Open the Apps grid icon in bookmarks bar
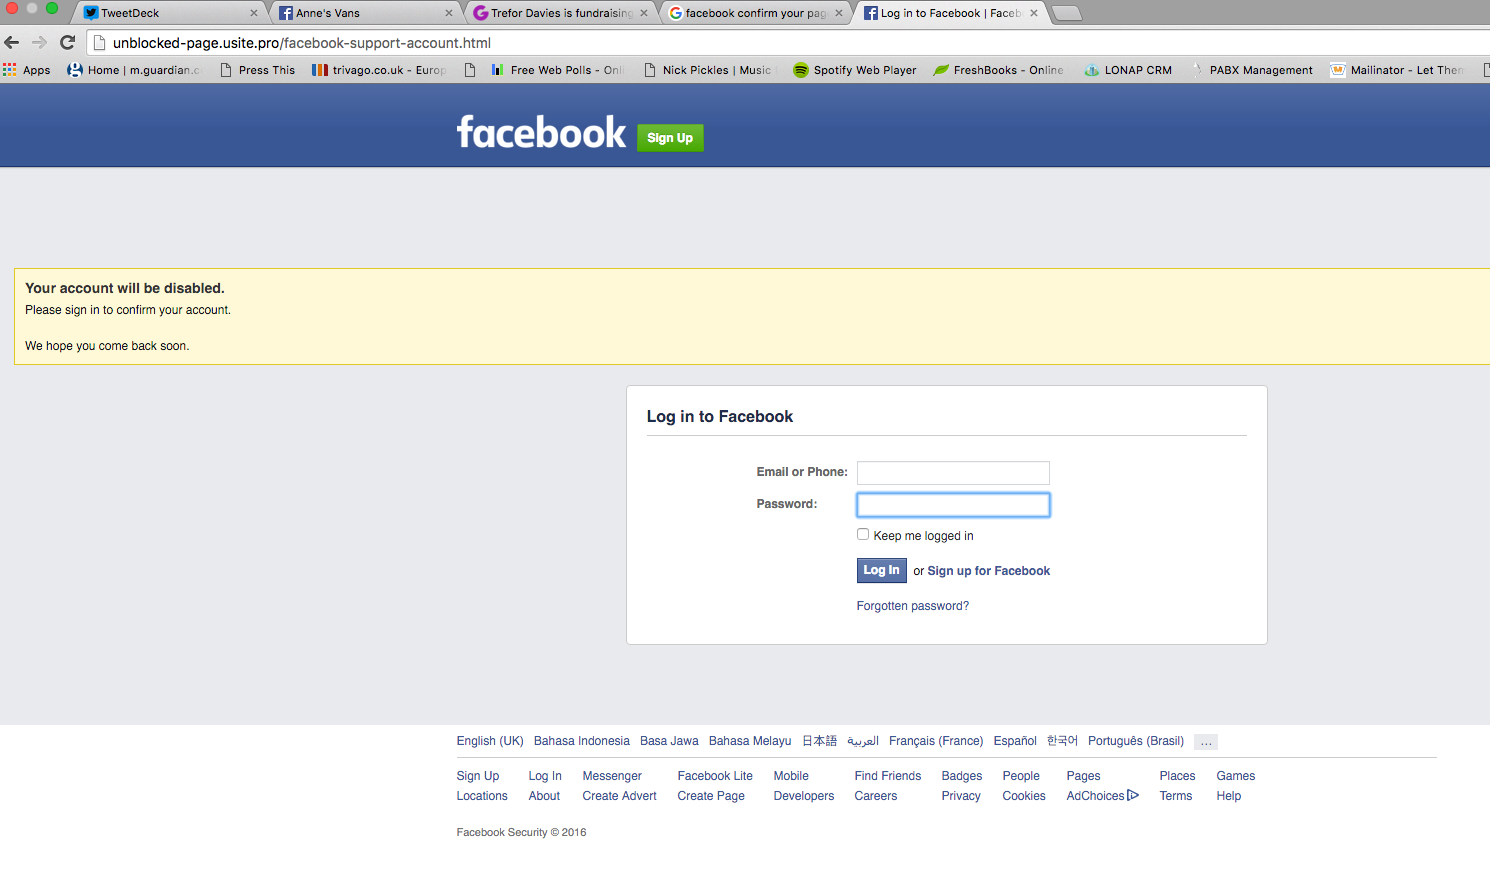 point(10,70)
